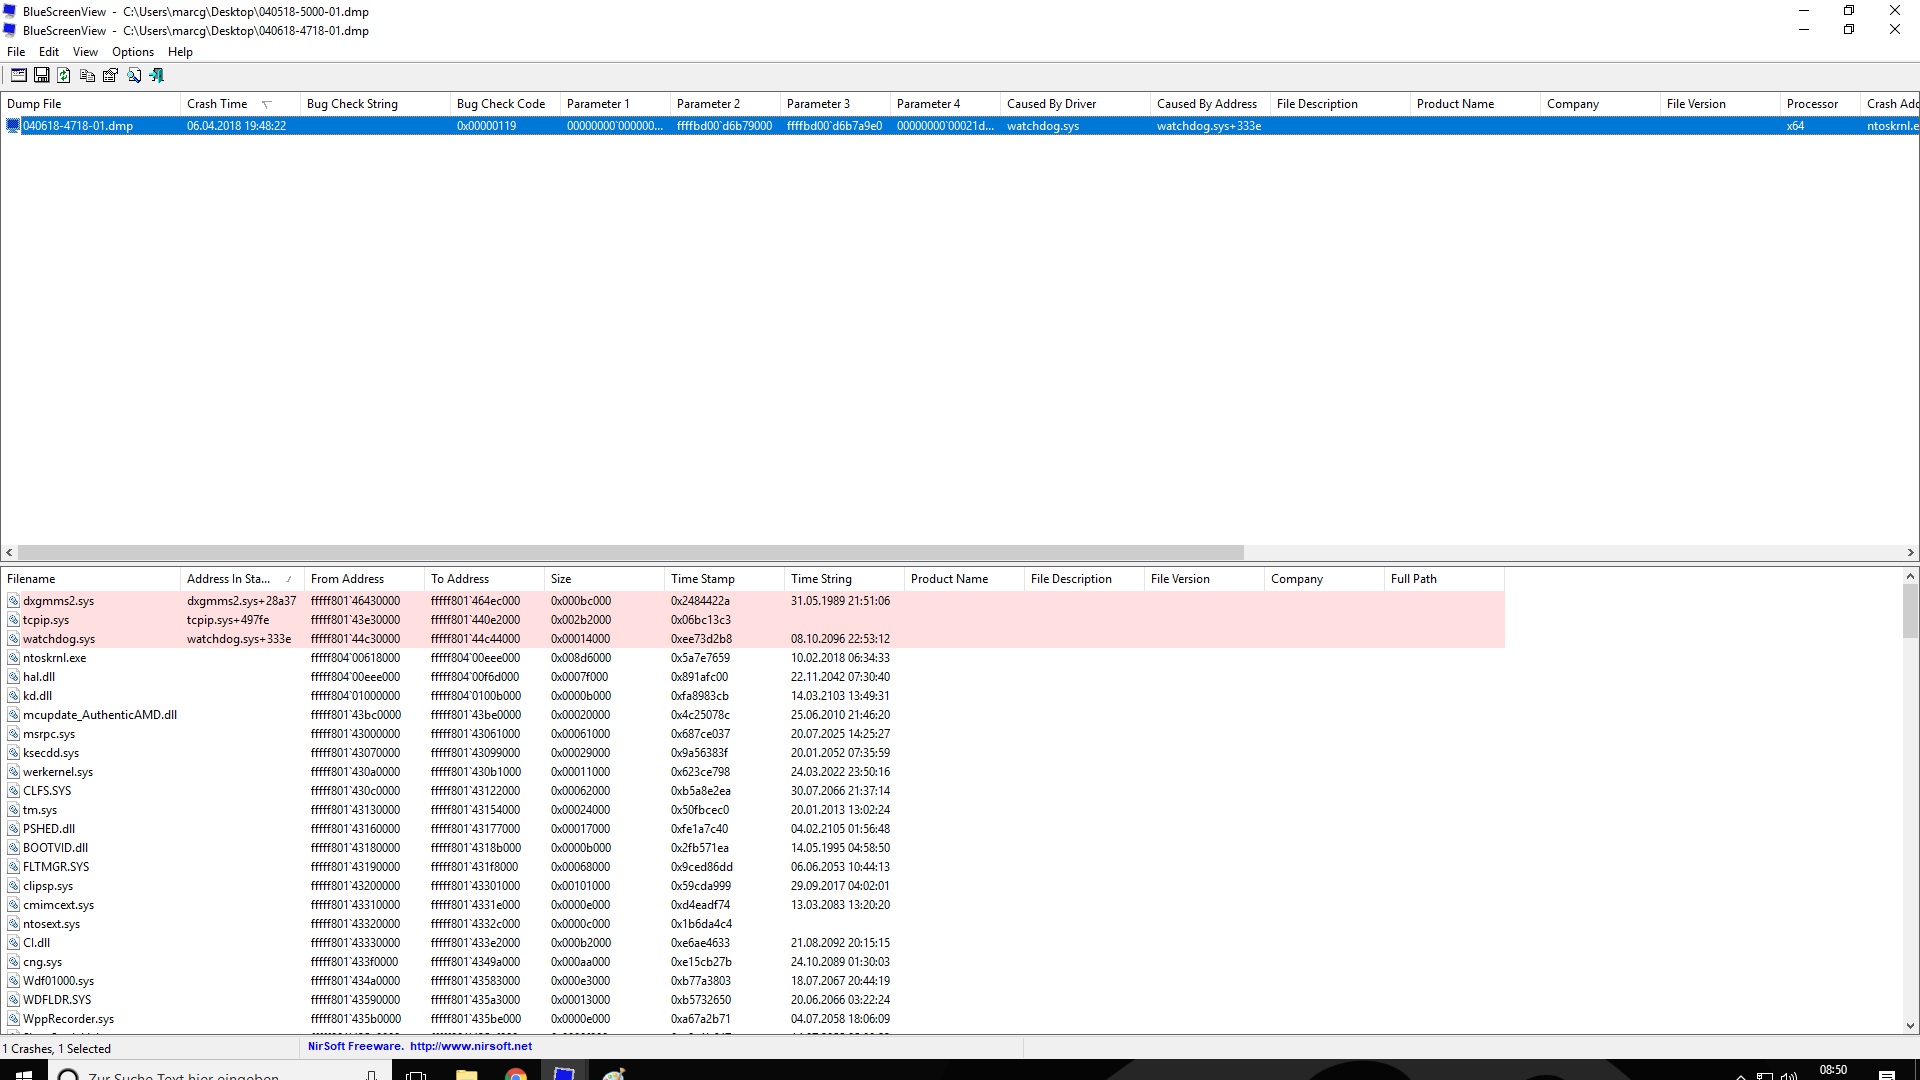Click the Copy Selected Items icon
Image resolution: width=1920 pixels, height=1080 pixels.
coord(87,75)
